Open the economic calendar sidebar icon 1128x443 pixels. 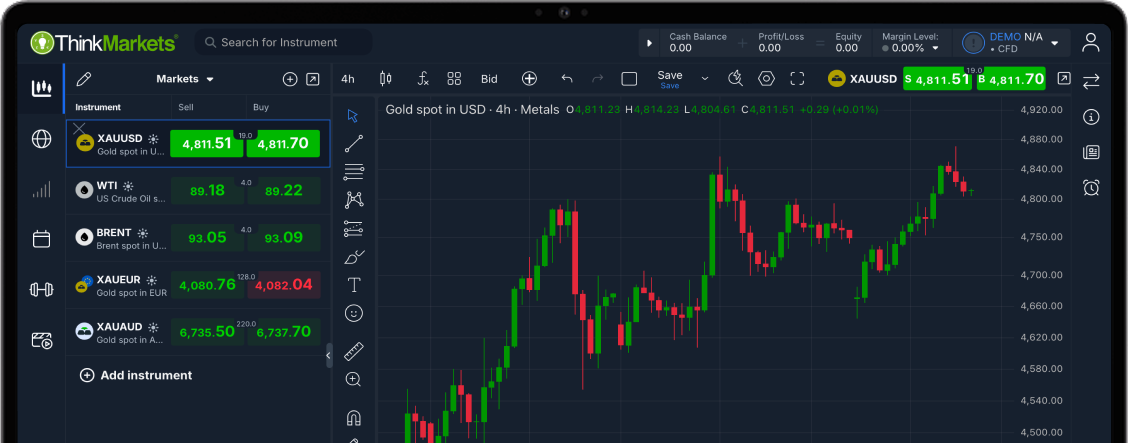[x=42, y=239]
